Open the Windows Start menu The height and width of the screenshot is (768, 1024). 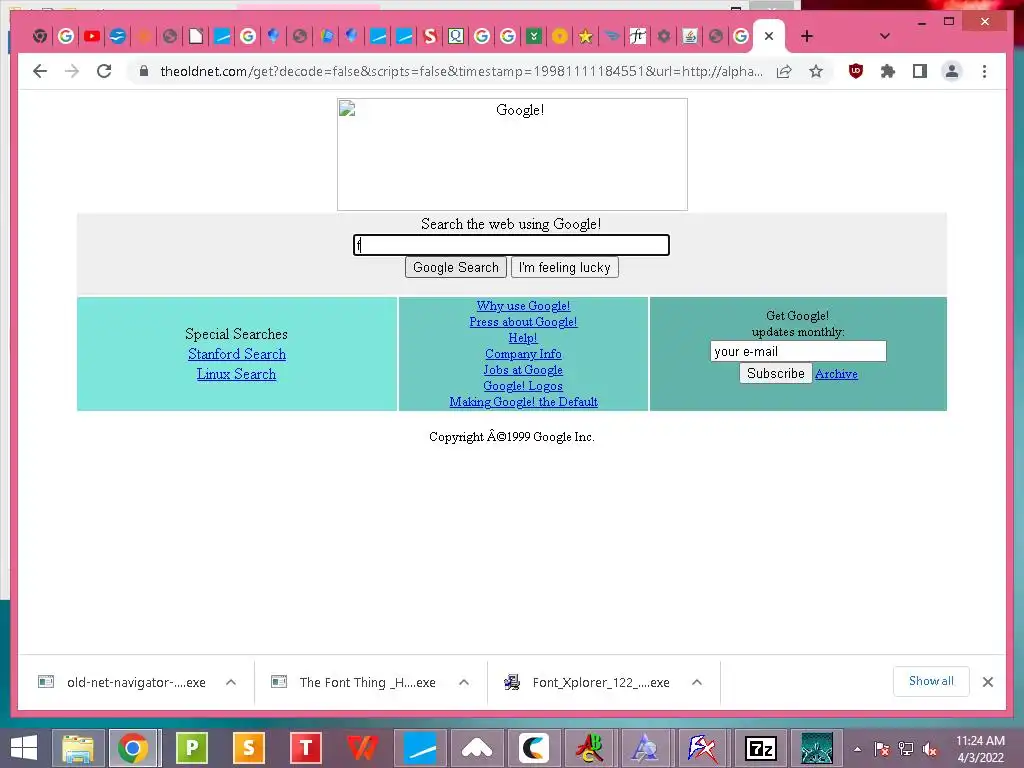tap(24, 748)
